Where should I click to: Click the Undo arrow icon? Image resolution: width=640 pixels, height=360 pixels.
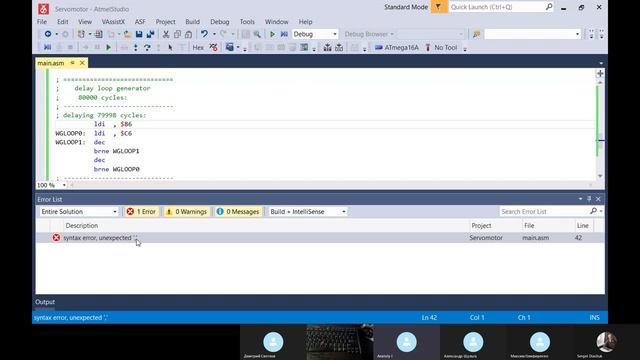click(x=204, y=34)
